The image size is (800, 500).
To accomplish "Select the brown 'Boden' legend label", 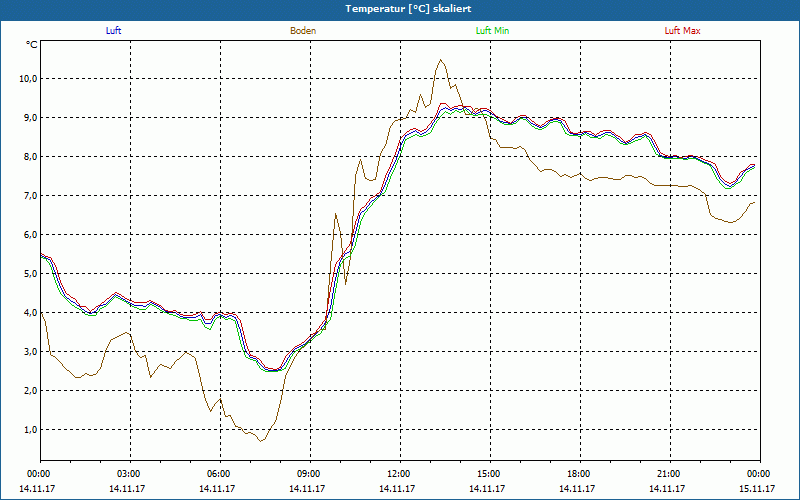I will tap(303, 31).
